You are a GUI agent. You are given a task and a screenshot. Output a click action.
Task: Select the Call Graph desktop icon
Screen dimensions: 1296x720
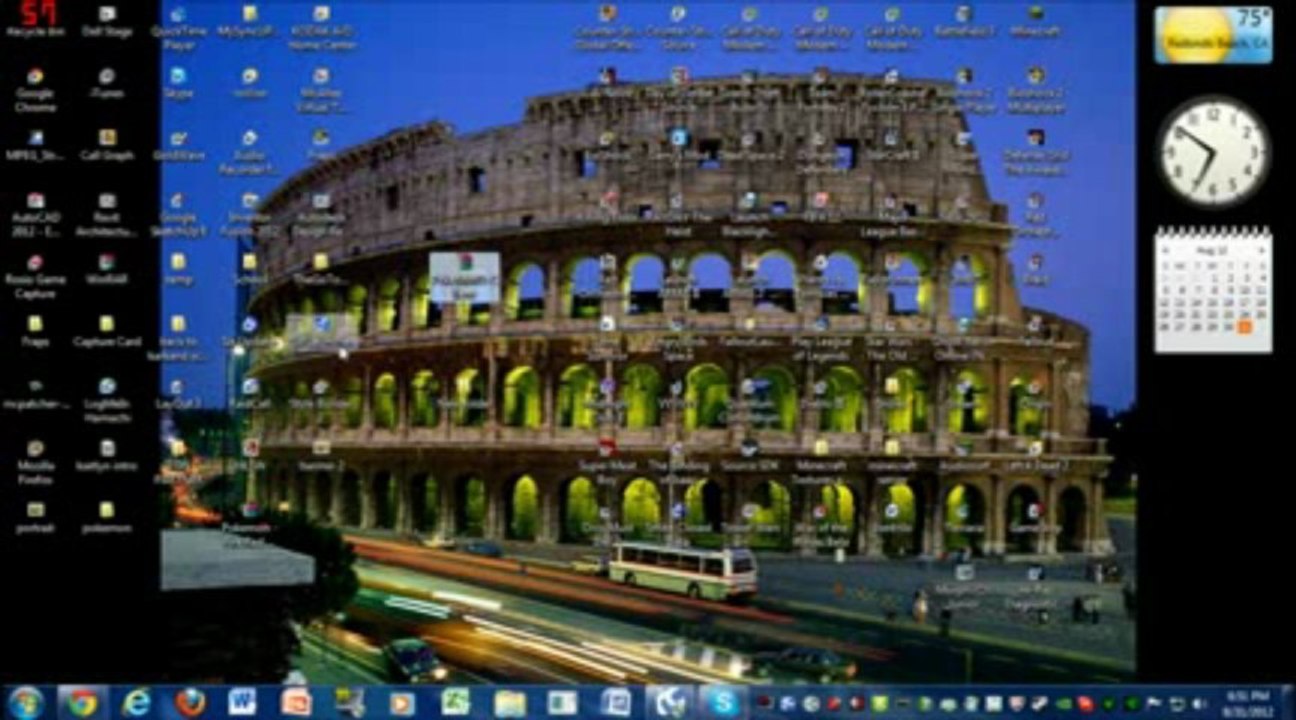click(x=107, y=145)
